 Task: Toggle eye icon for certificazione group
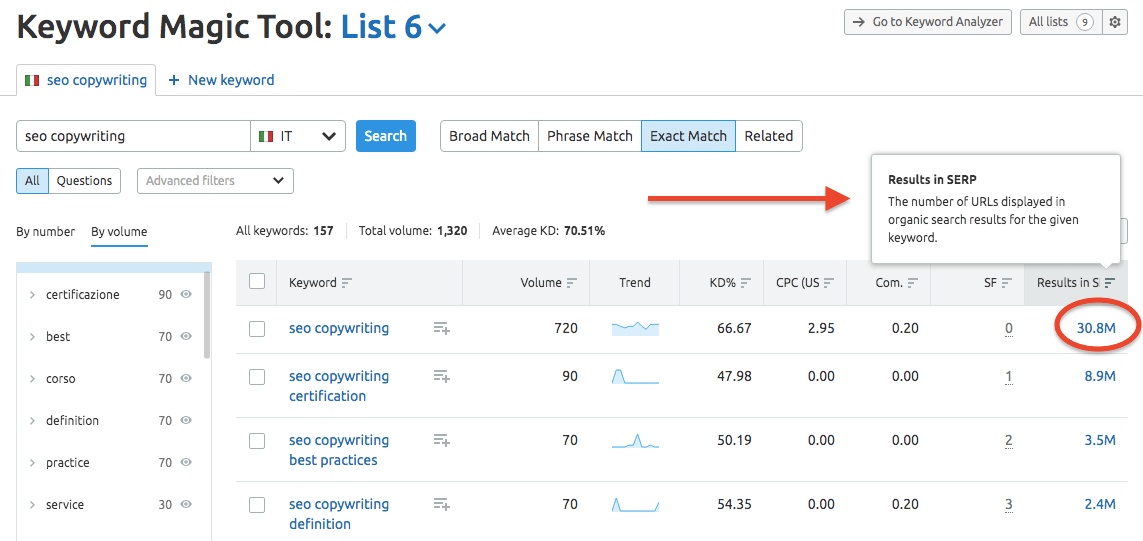[186, 295]
